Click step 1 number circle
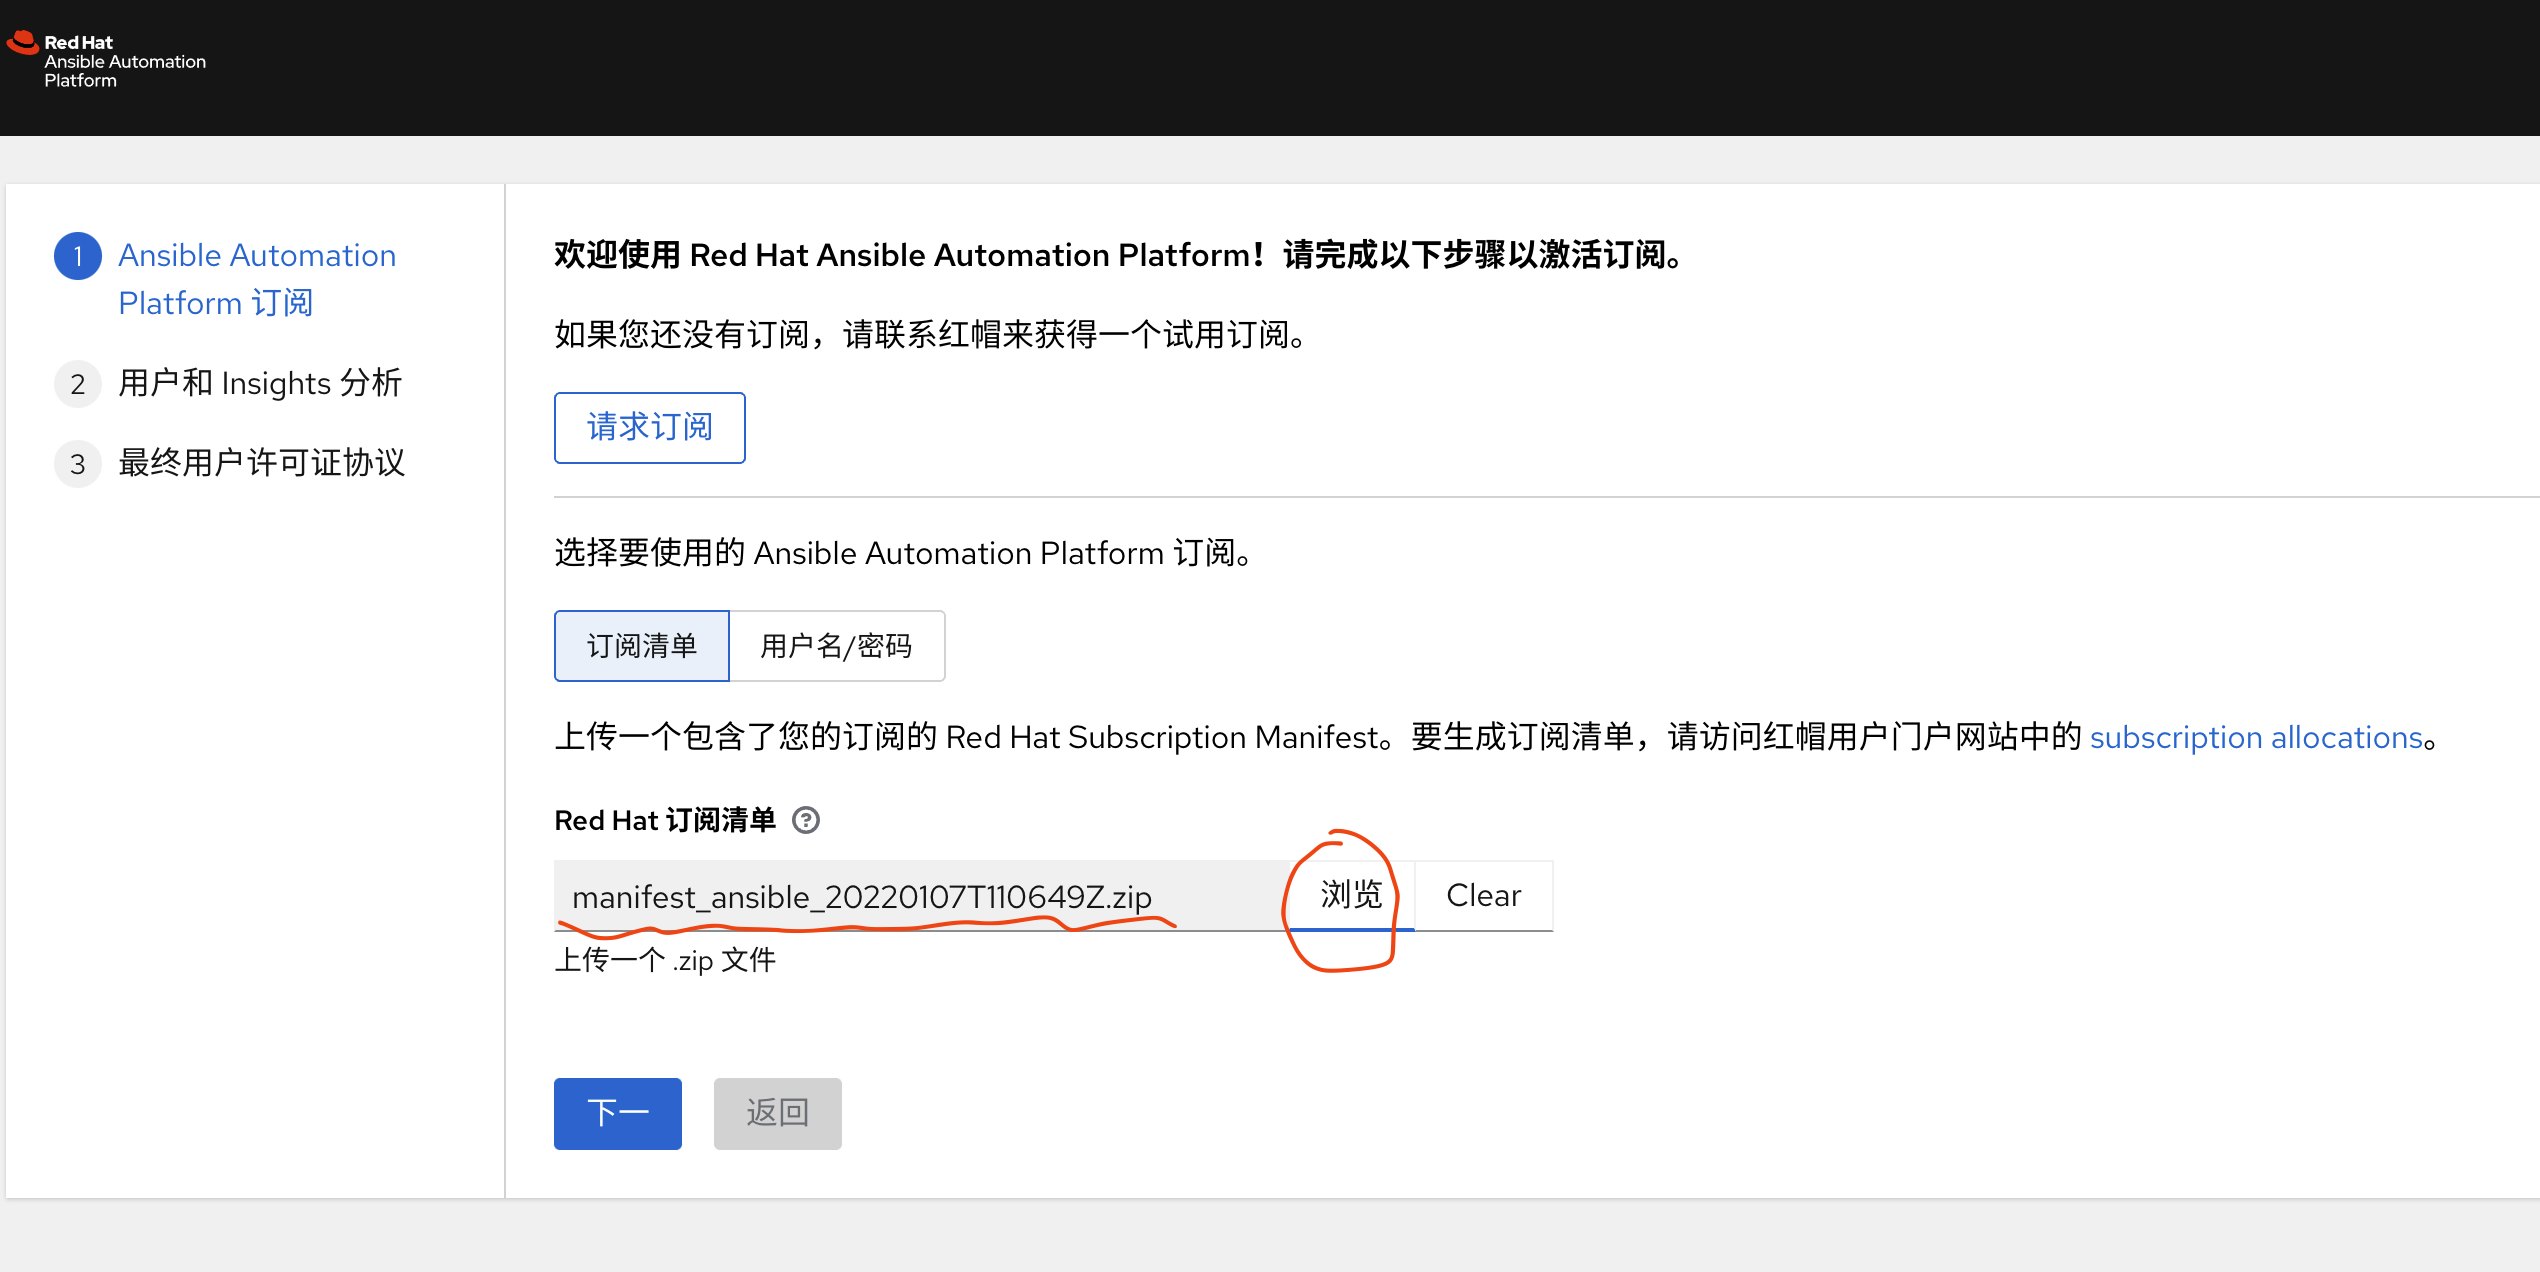 (x=78, y=256)
